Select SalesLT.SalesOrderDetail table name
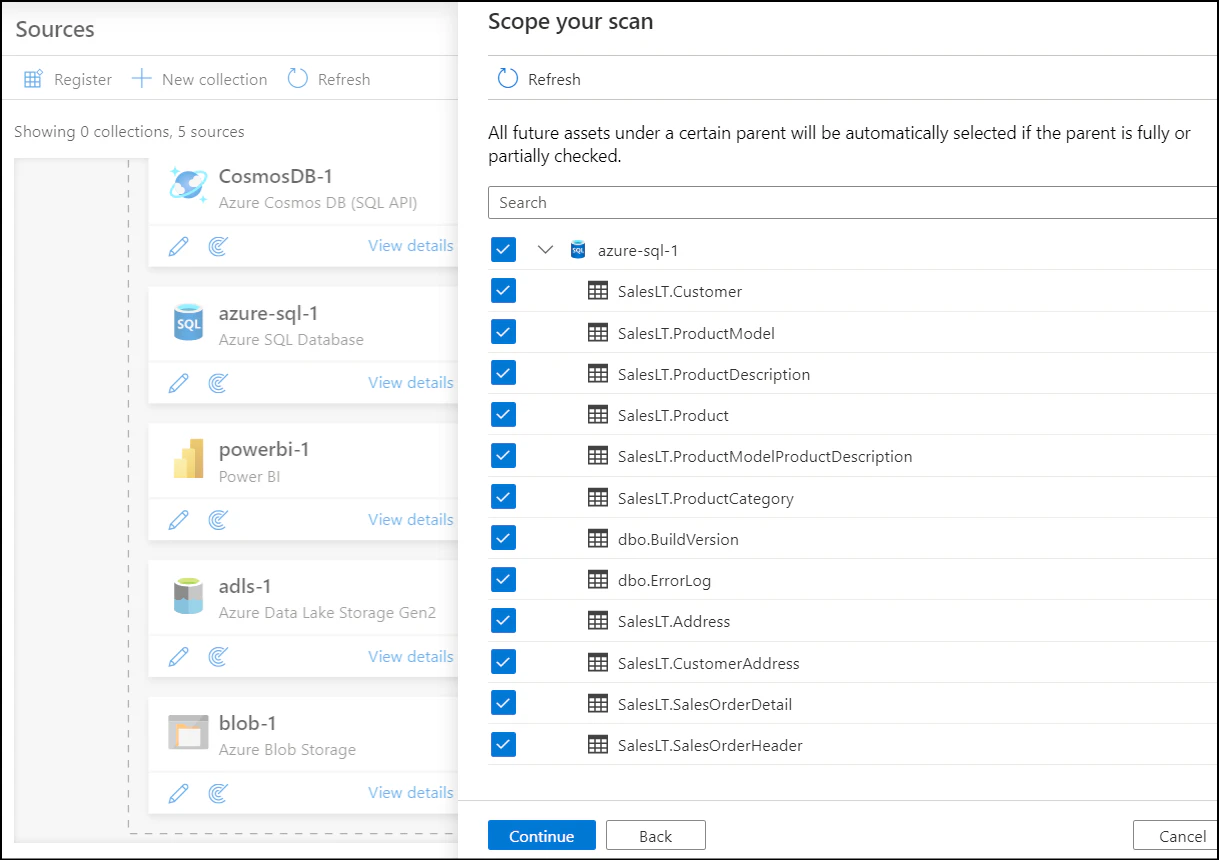The height and width of the screenshot is (860, 1219). tap(705, 704)
